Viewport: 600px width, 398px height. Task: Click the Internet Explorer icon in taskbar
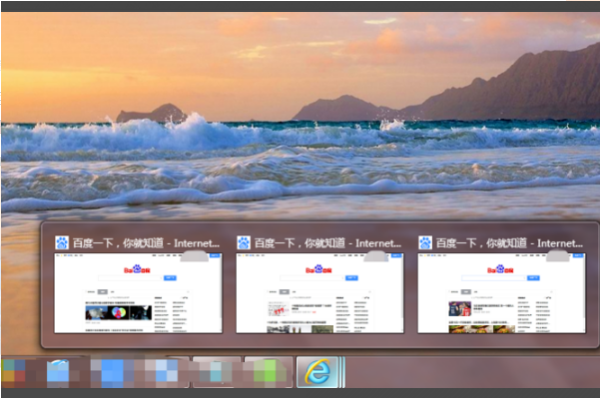317,372
